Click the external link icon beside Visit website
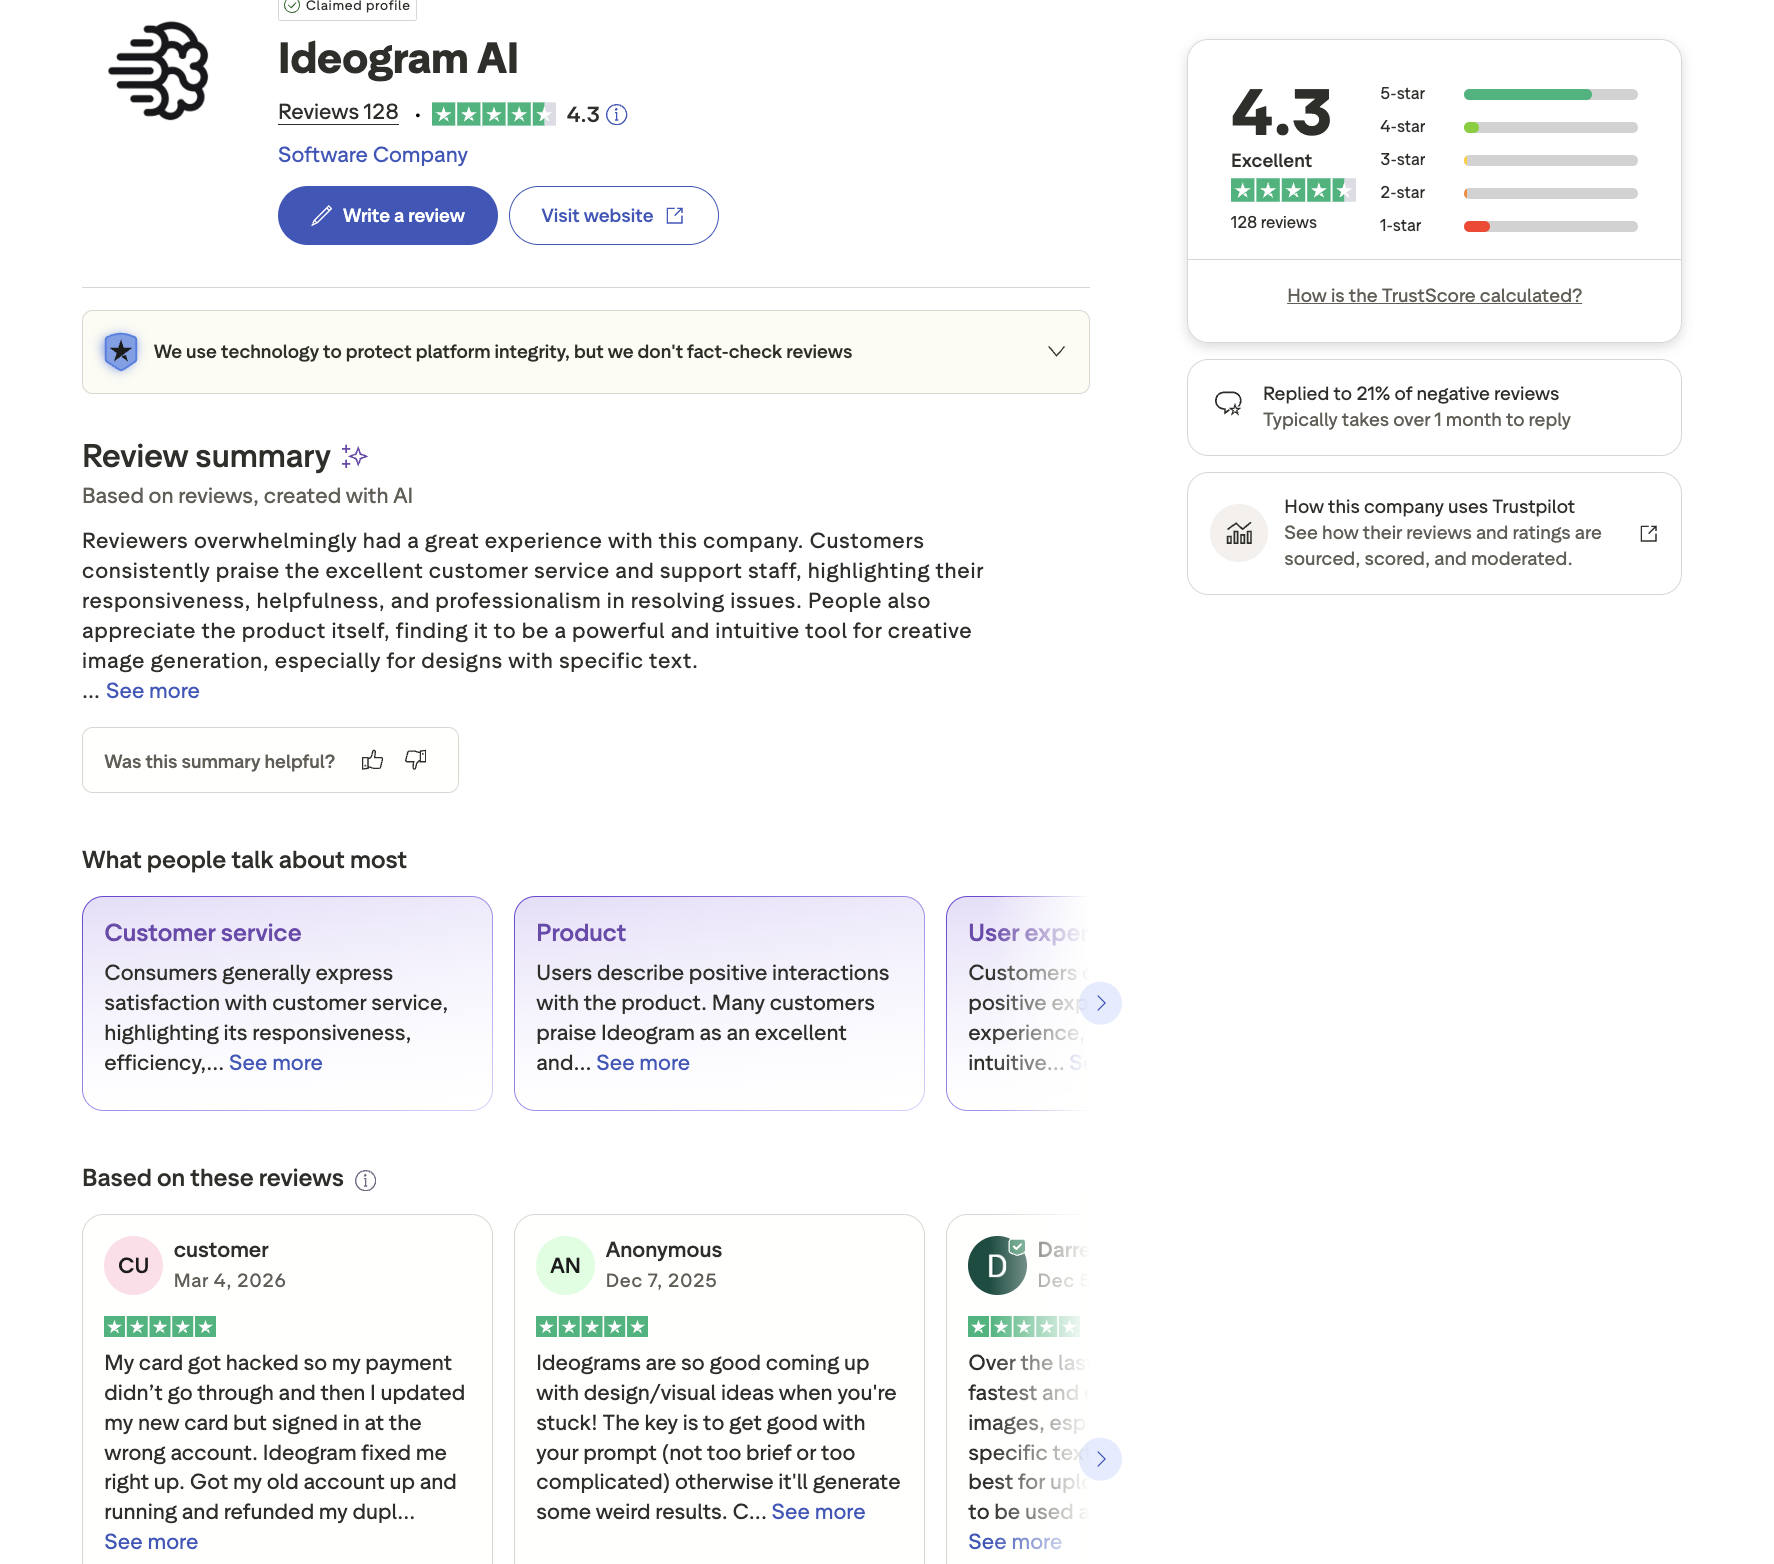Viewport: 1774px width, 1564px height. coord(676,214)
